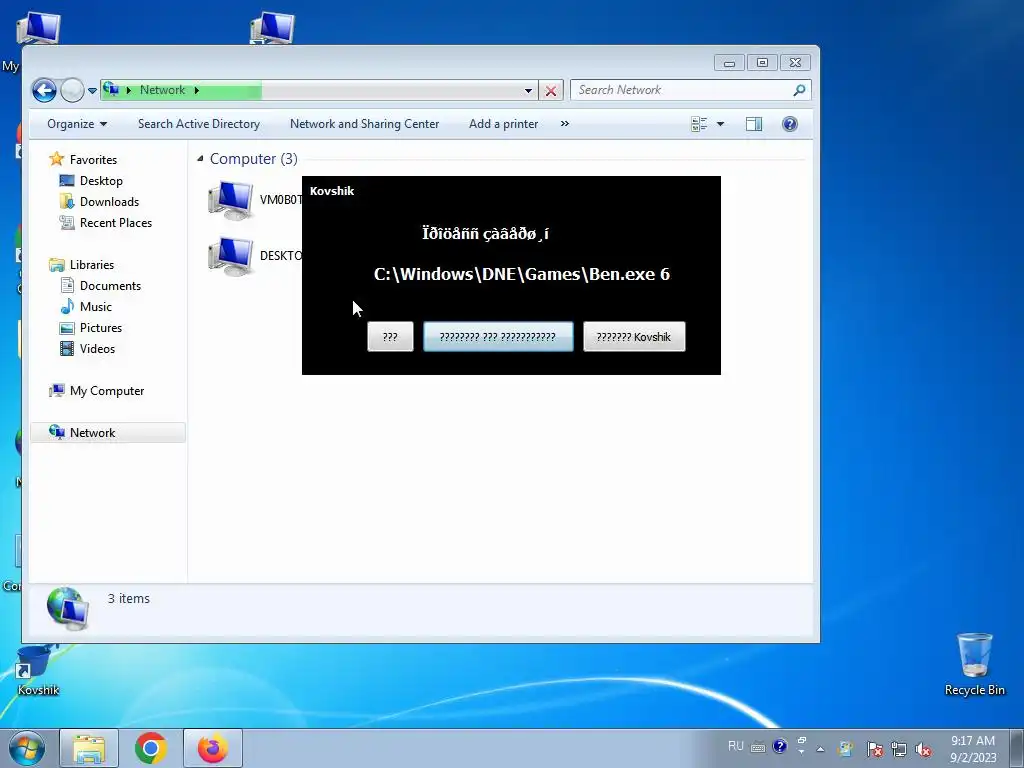Click the Network breadcrumb in address bar
Image resolution: width=1024 pixels, height=768 pixels.
click(x=162, y=90)
